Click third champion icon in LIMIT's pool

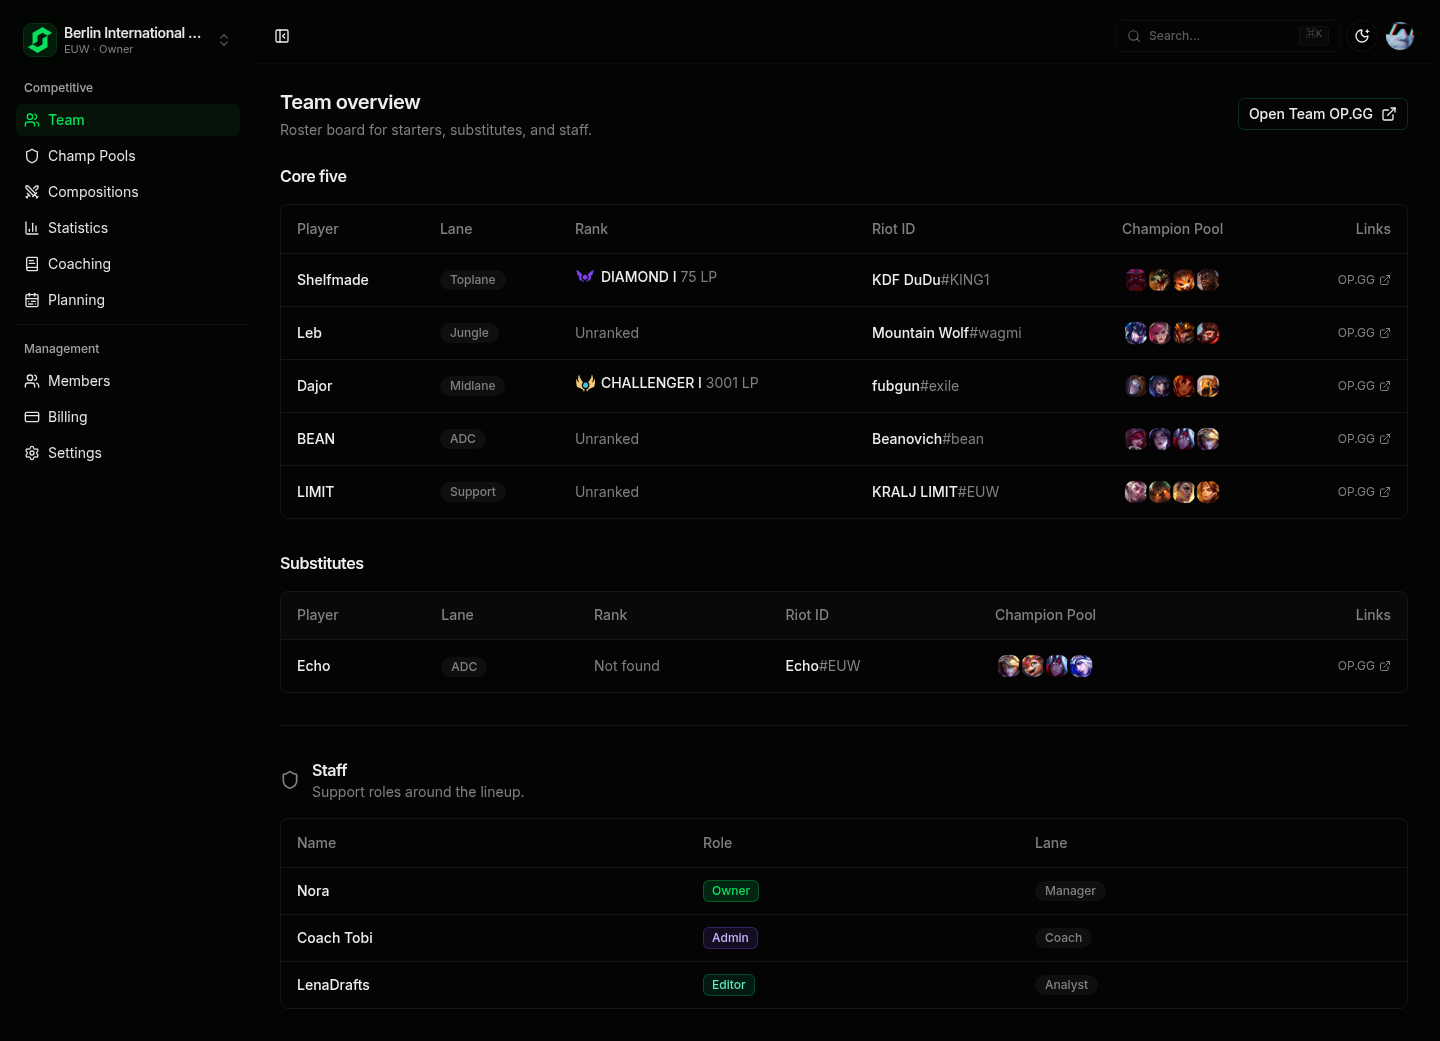(x=1184, y=492)
